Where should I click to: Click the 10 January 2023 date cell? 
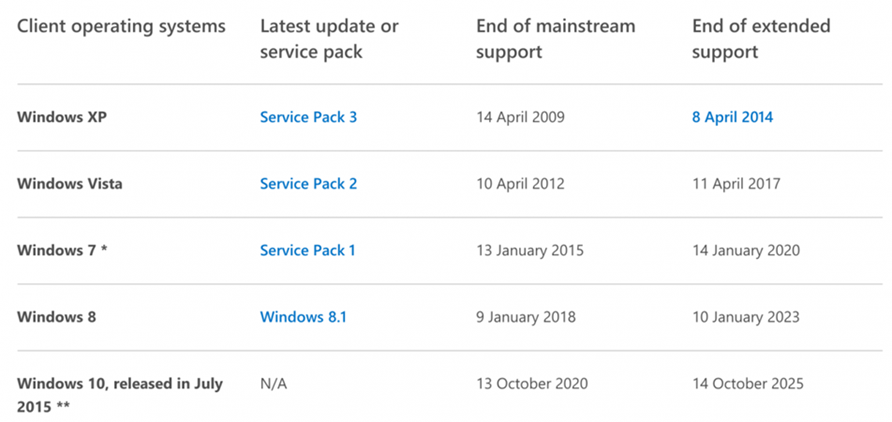[x=746, y=317]
